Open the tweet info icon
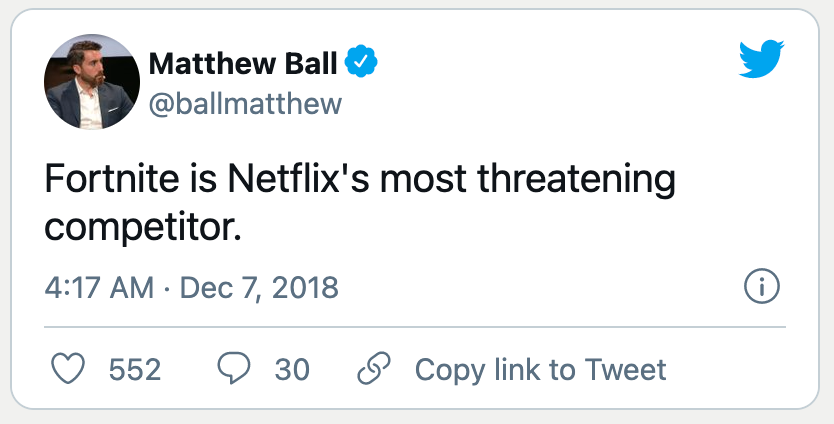Viewport: 834px width, 424px height. click(762, 287)
